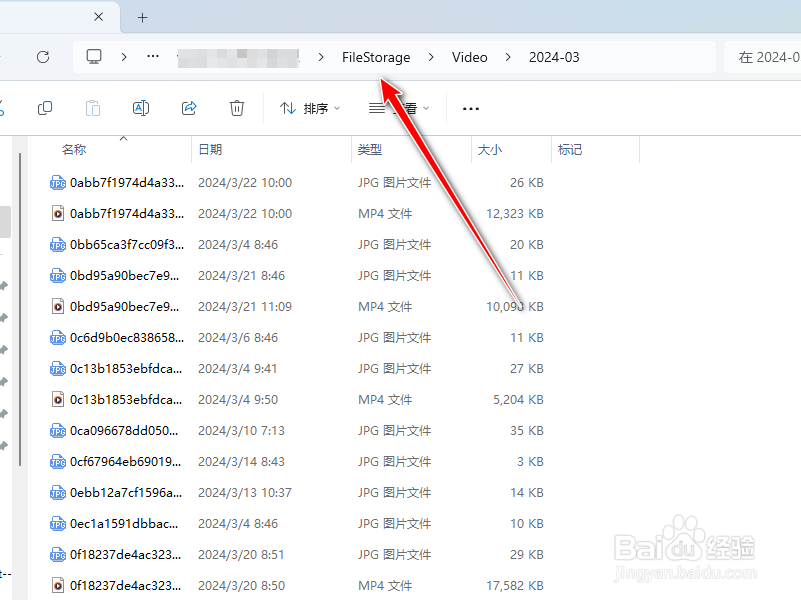This screenshot has width=801, height=600.
Task: Navigate to FileStorage in the breadcrumb
Action: tap(376, 57)
